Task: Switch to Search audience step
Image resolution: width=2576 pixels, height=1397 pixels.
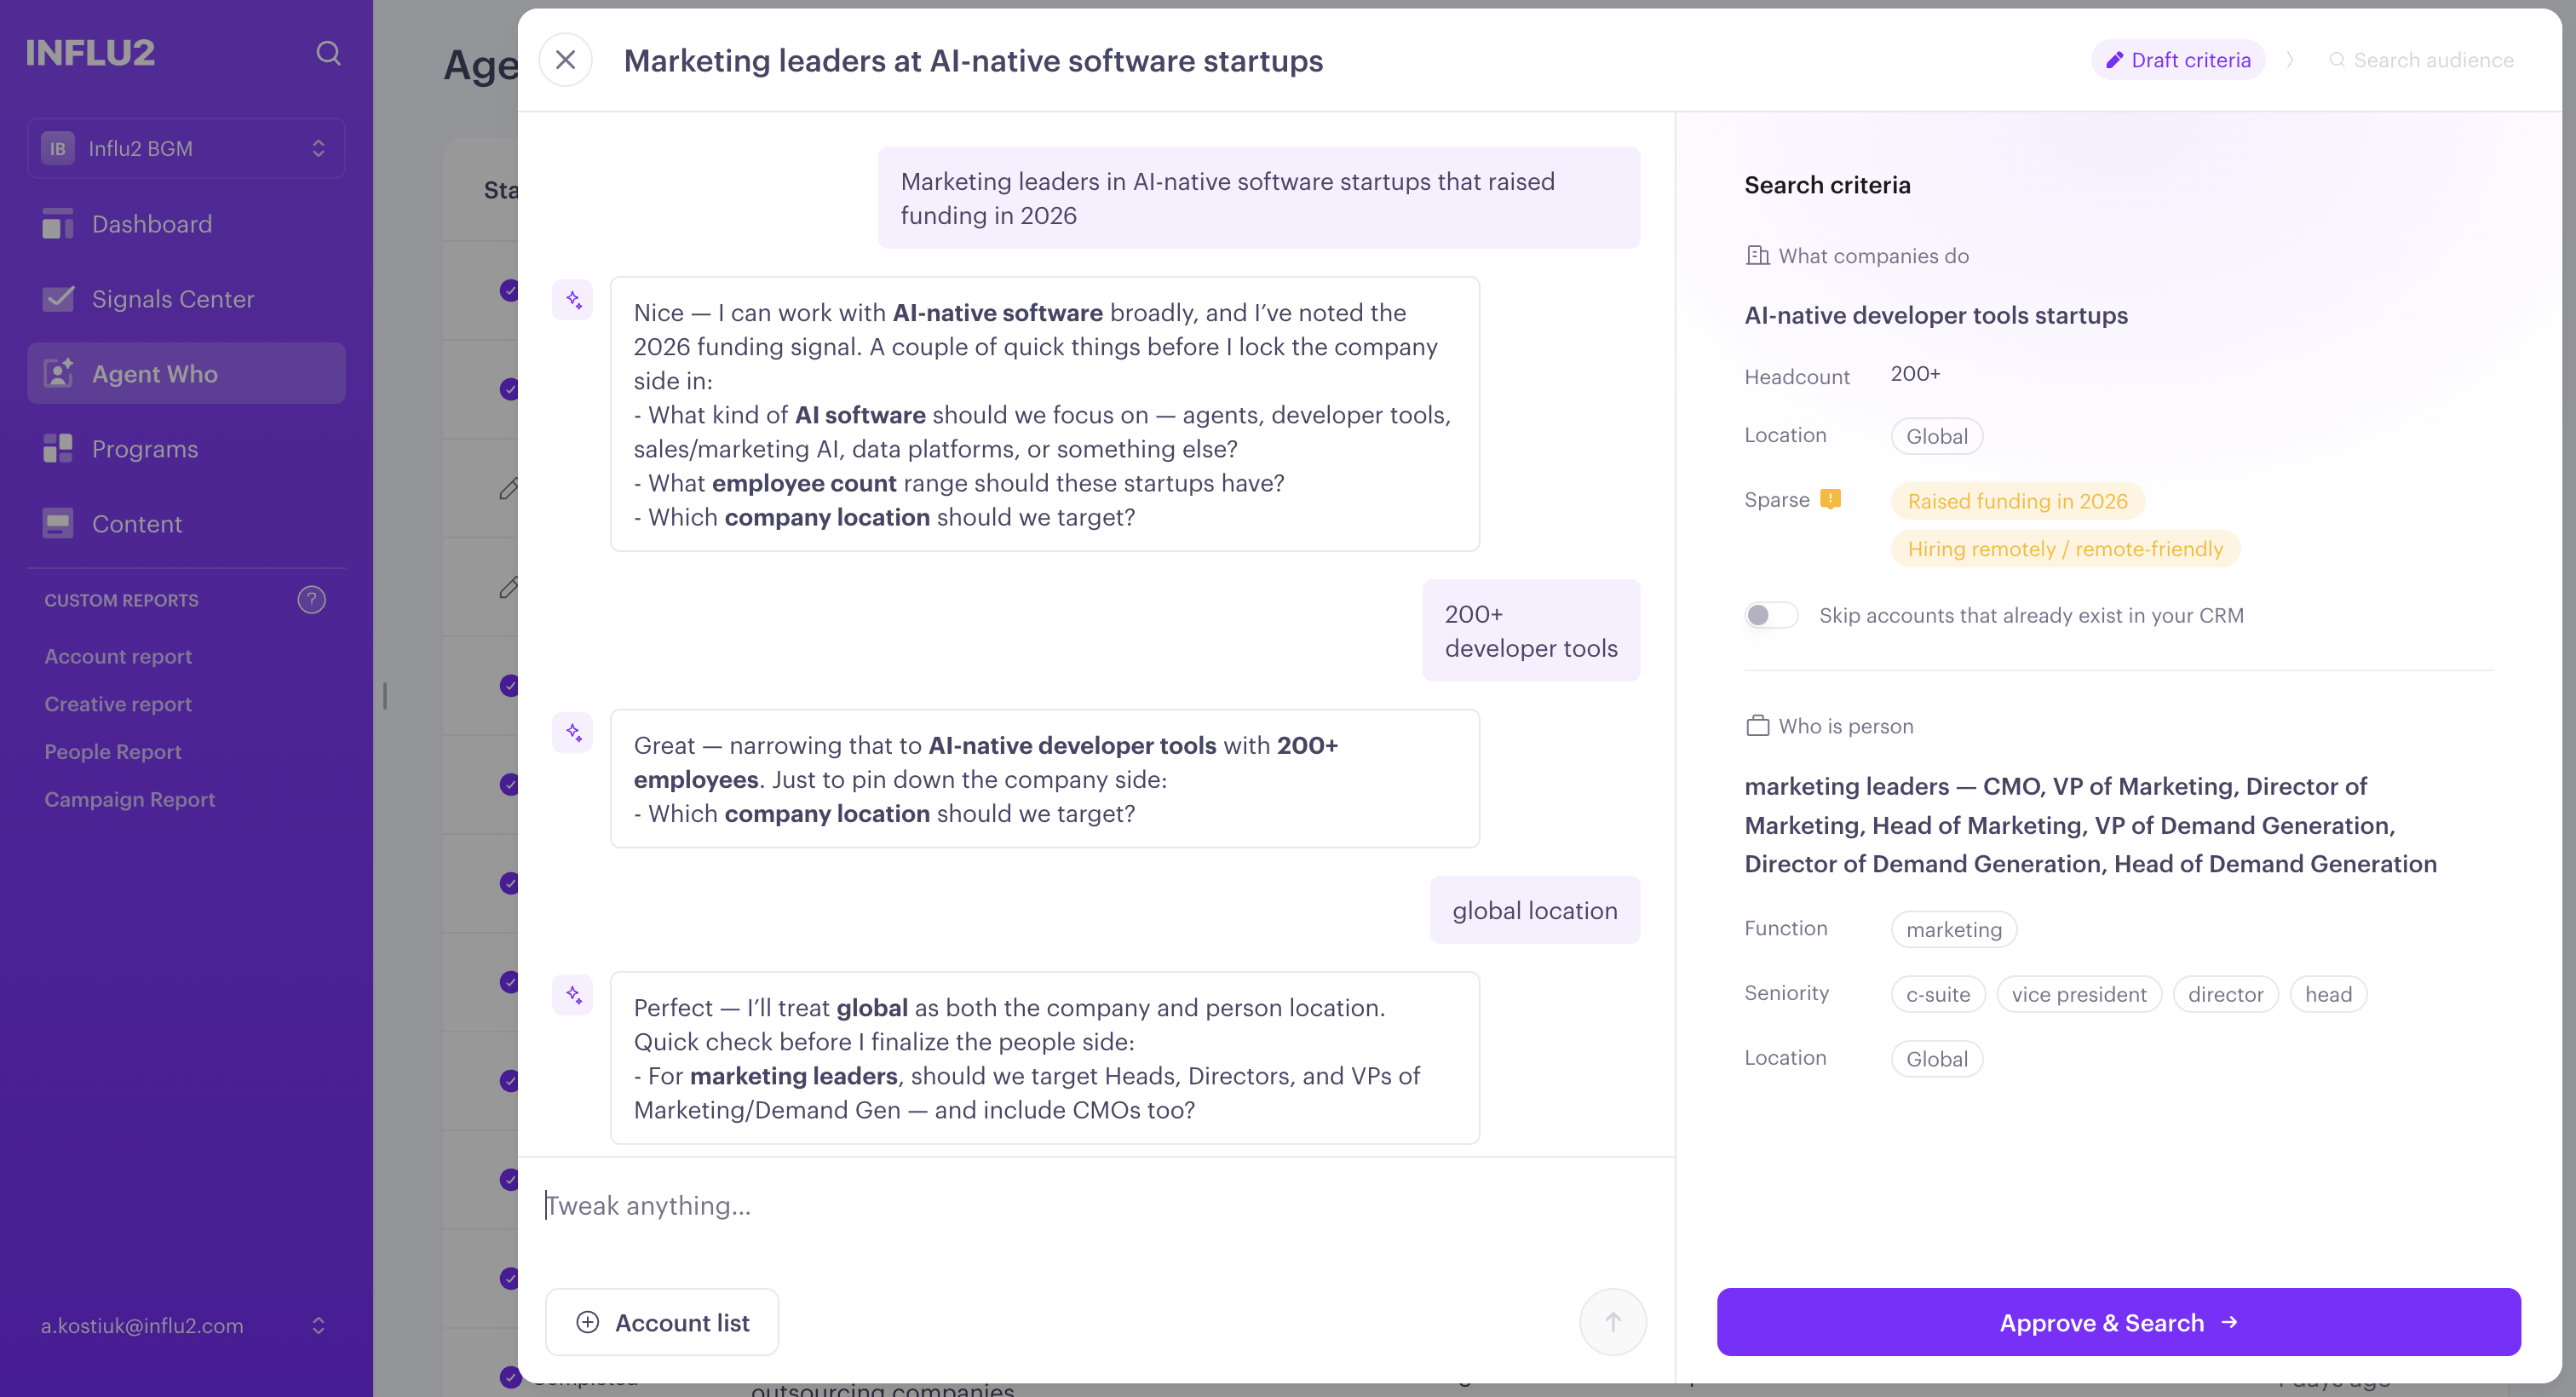Action: tap(2421, 60)
